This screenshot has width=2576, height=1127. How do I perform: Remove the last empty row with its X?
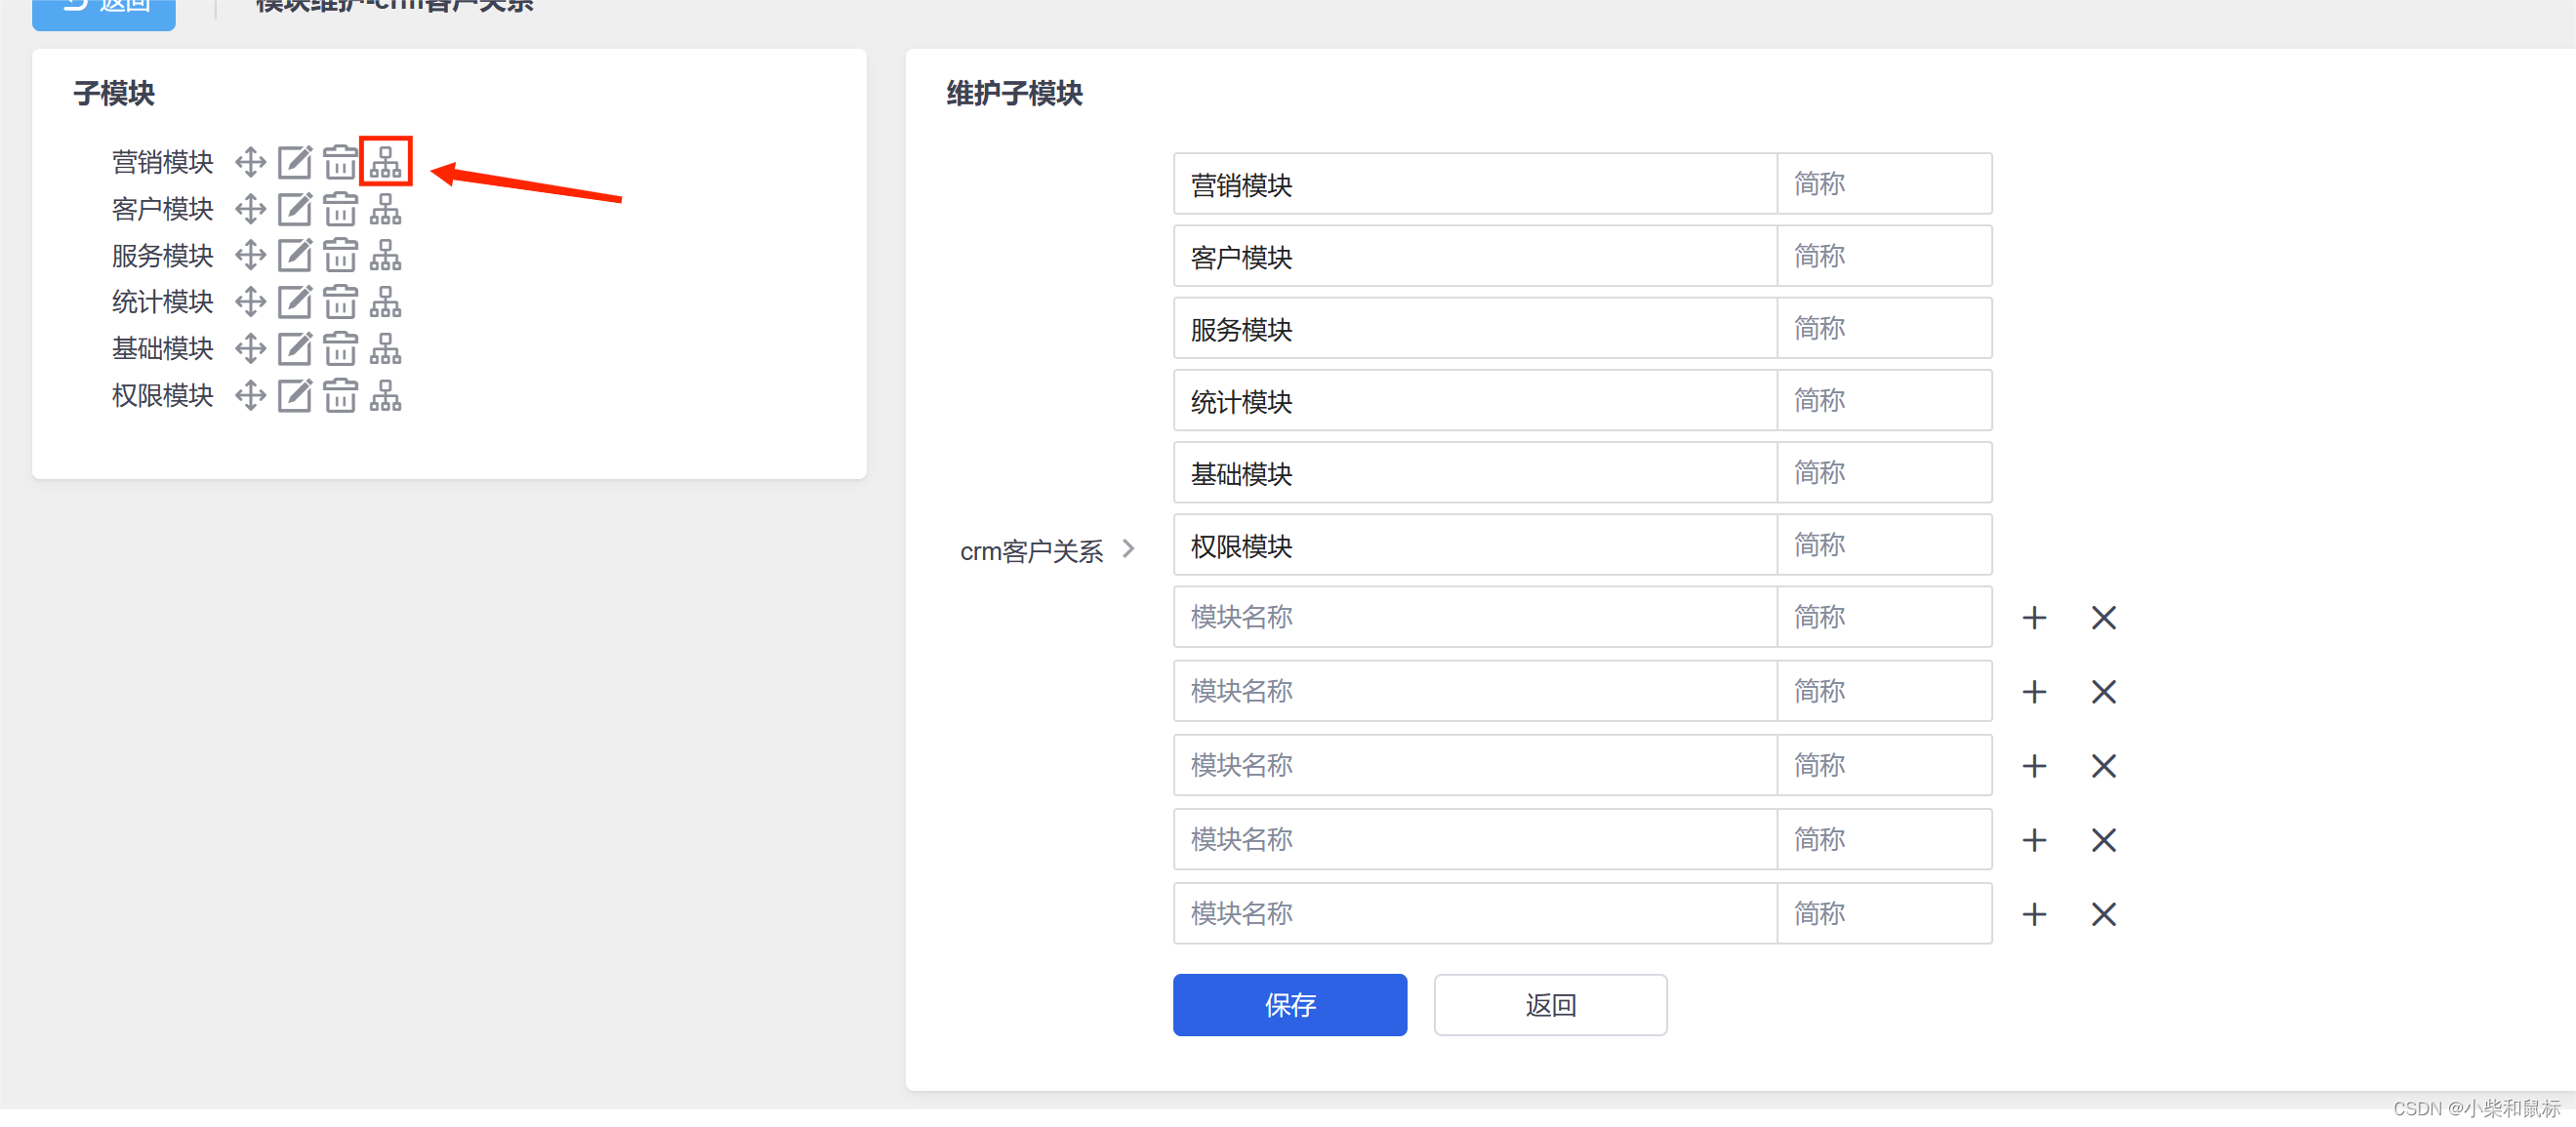click(2103, 914)
